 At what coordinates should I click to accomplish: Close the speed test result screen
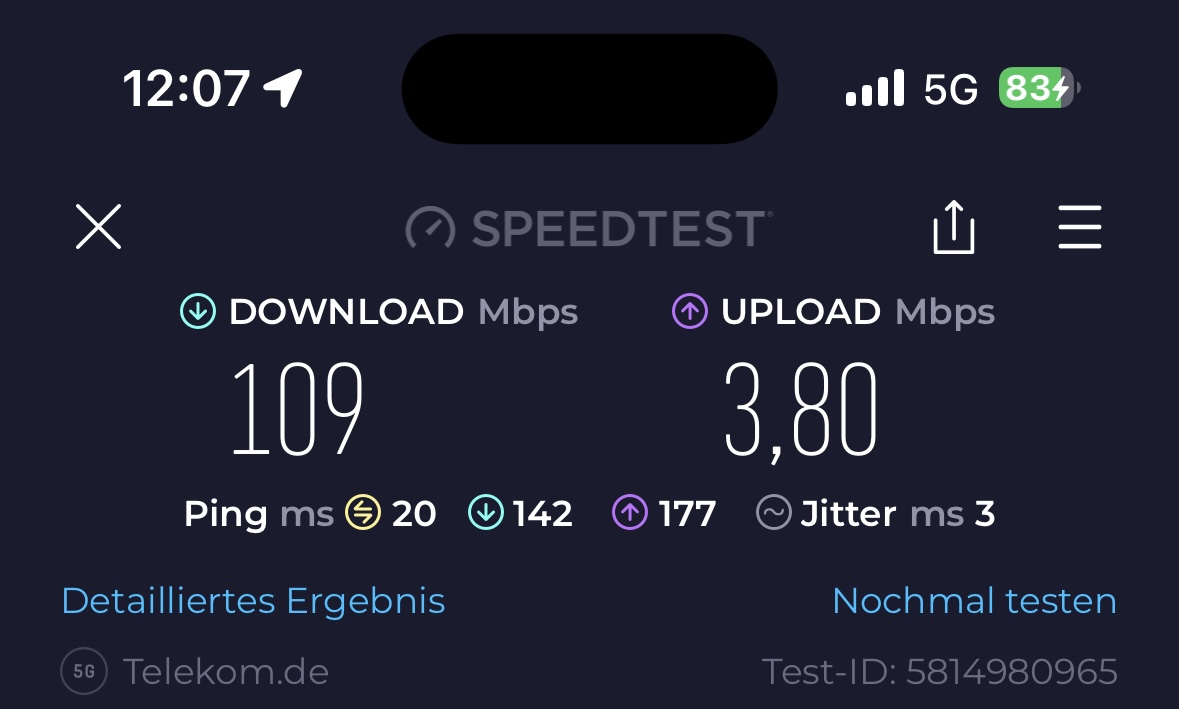(x=98, y=228)
